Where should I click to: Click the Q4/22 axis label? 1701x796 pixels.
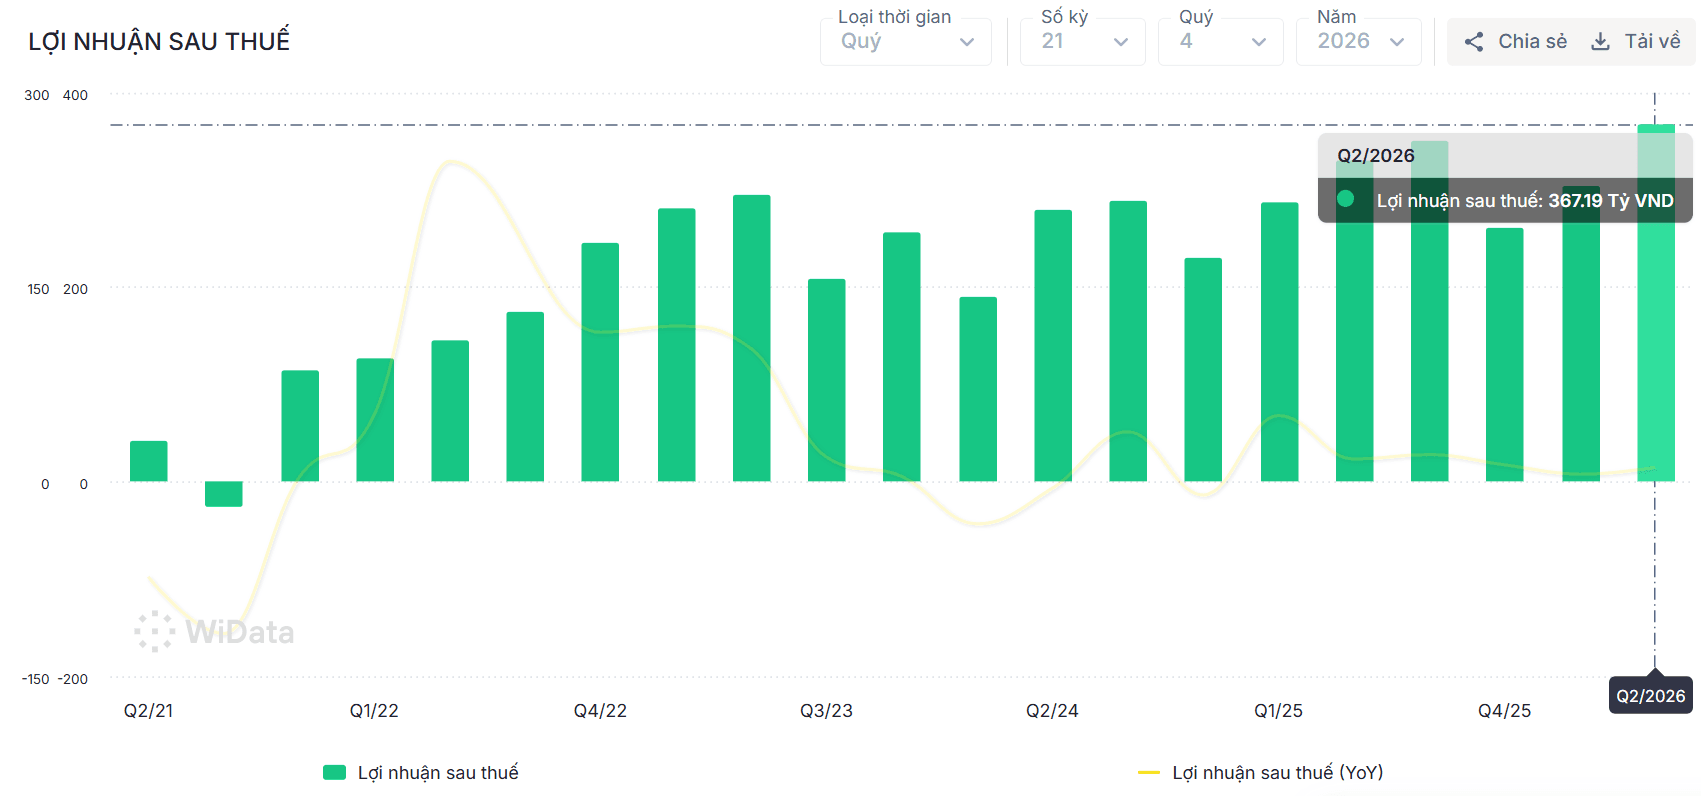coord(600,711)
